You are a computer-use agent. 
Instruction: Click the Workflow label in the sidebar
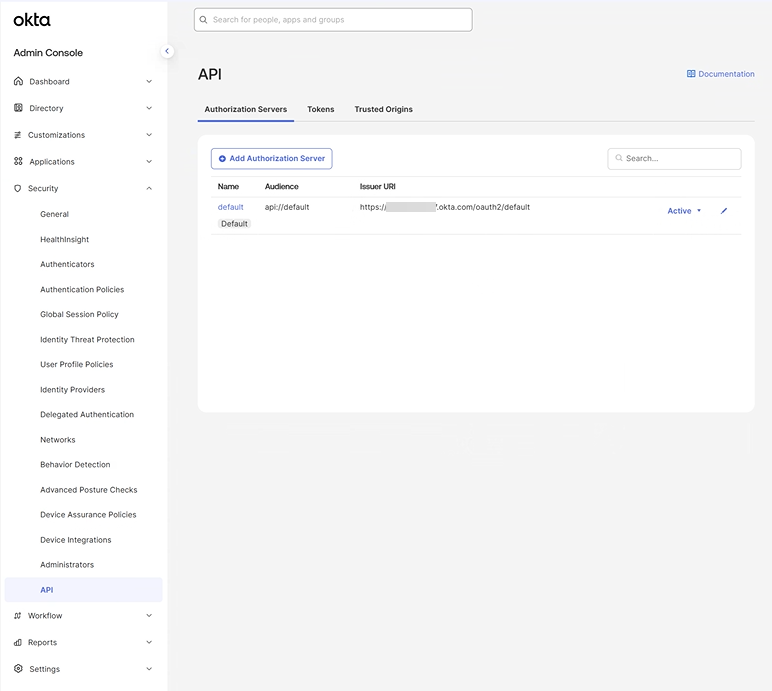pos(45,616)
